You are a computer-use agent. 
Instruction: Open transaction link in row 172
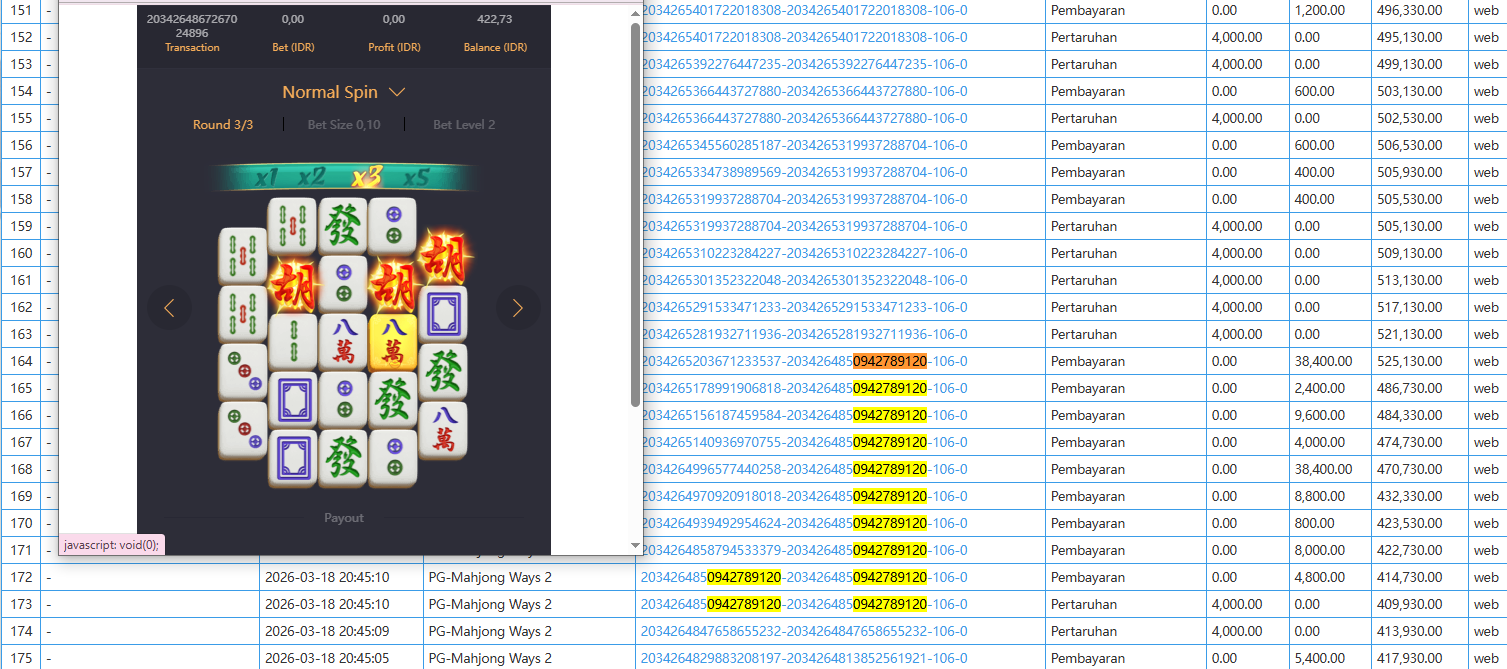click(x=804, y=577)
